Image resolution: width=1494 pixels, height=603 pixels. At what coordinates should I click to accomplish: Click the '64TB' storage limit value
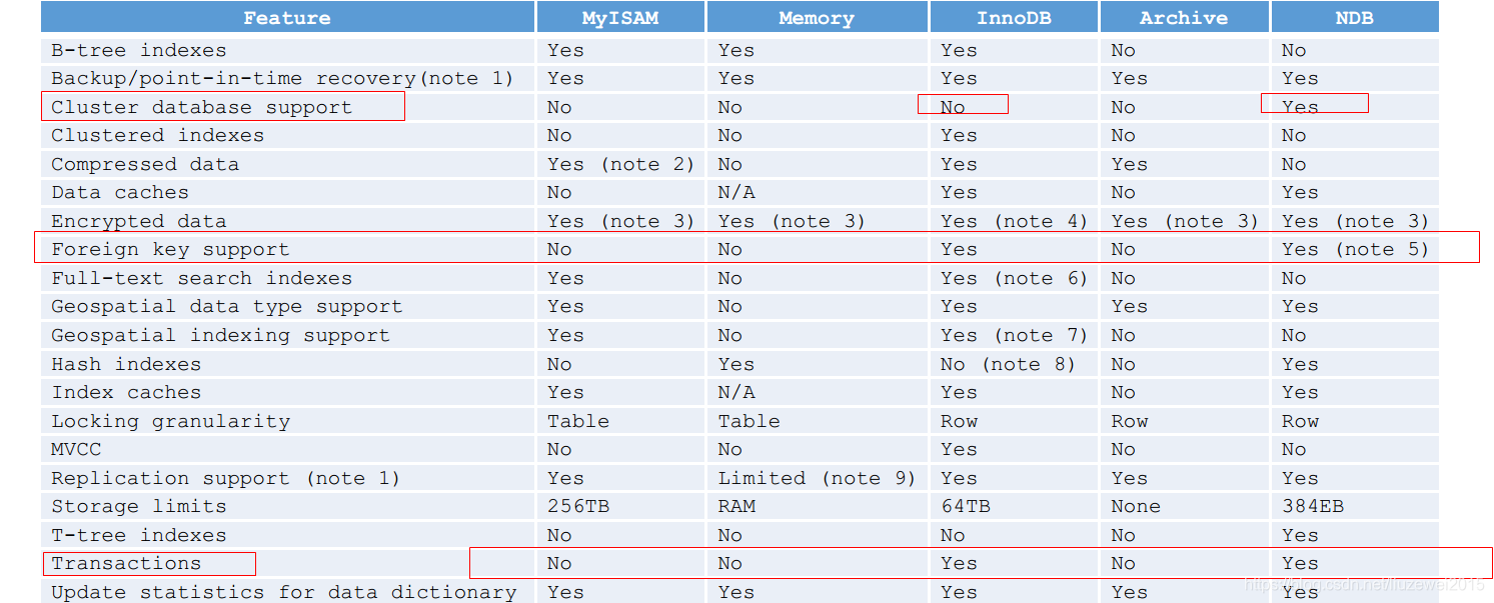pos(965,506)
